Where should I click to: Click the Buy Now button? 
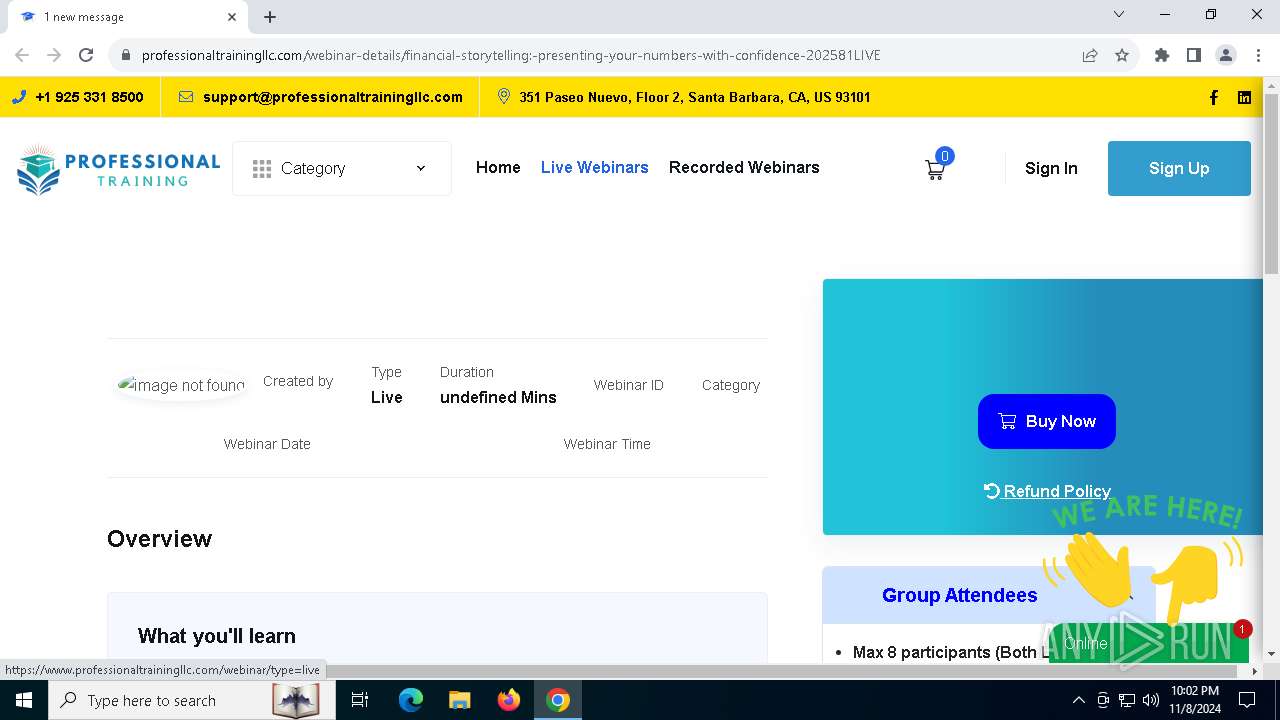click(x=1047, y=421)
